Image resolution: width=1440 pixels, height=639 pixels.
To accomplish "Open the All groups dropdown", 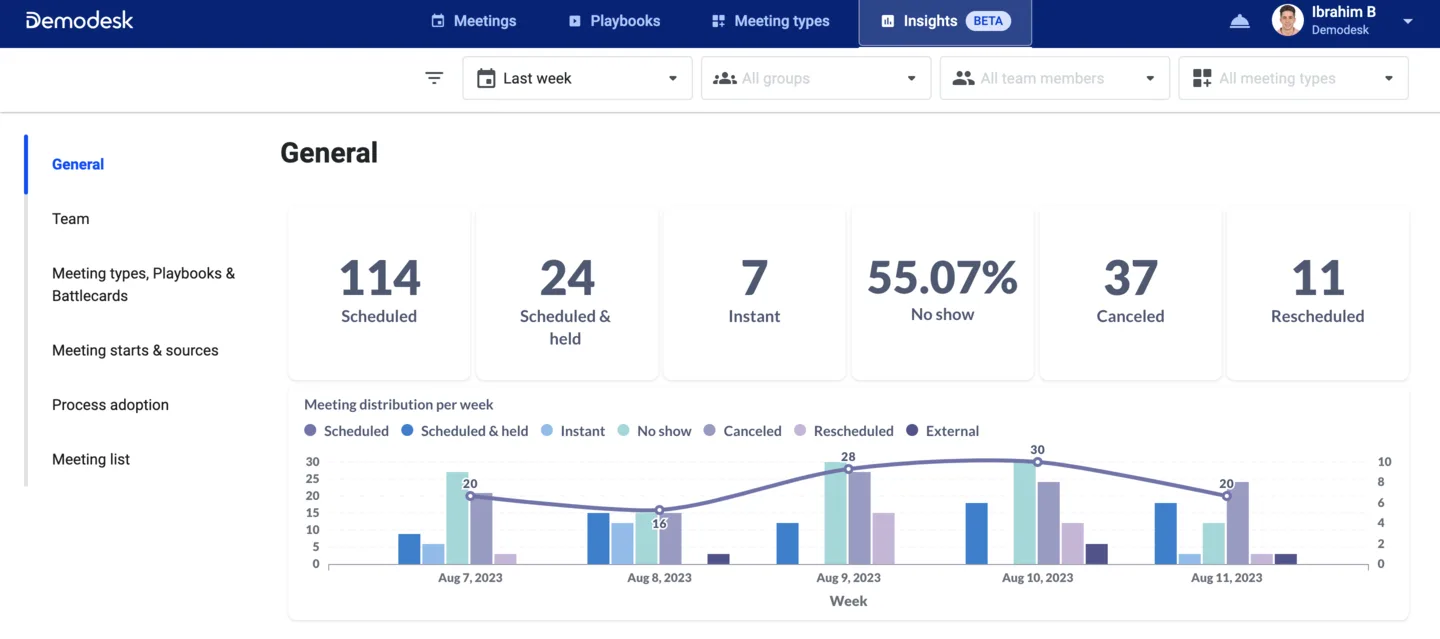I will [816, 78].
